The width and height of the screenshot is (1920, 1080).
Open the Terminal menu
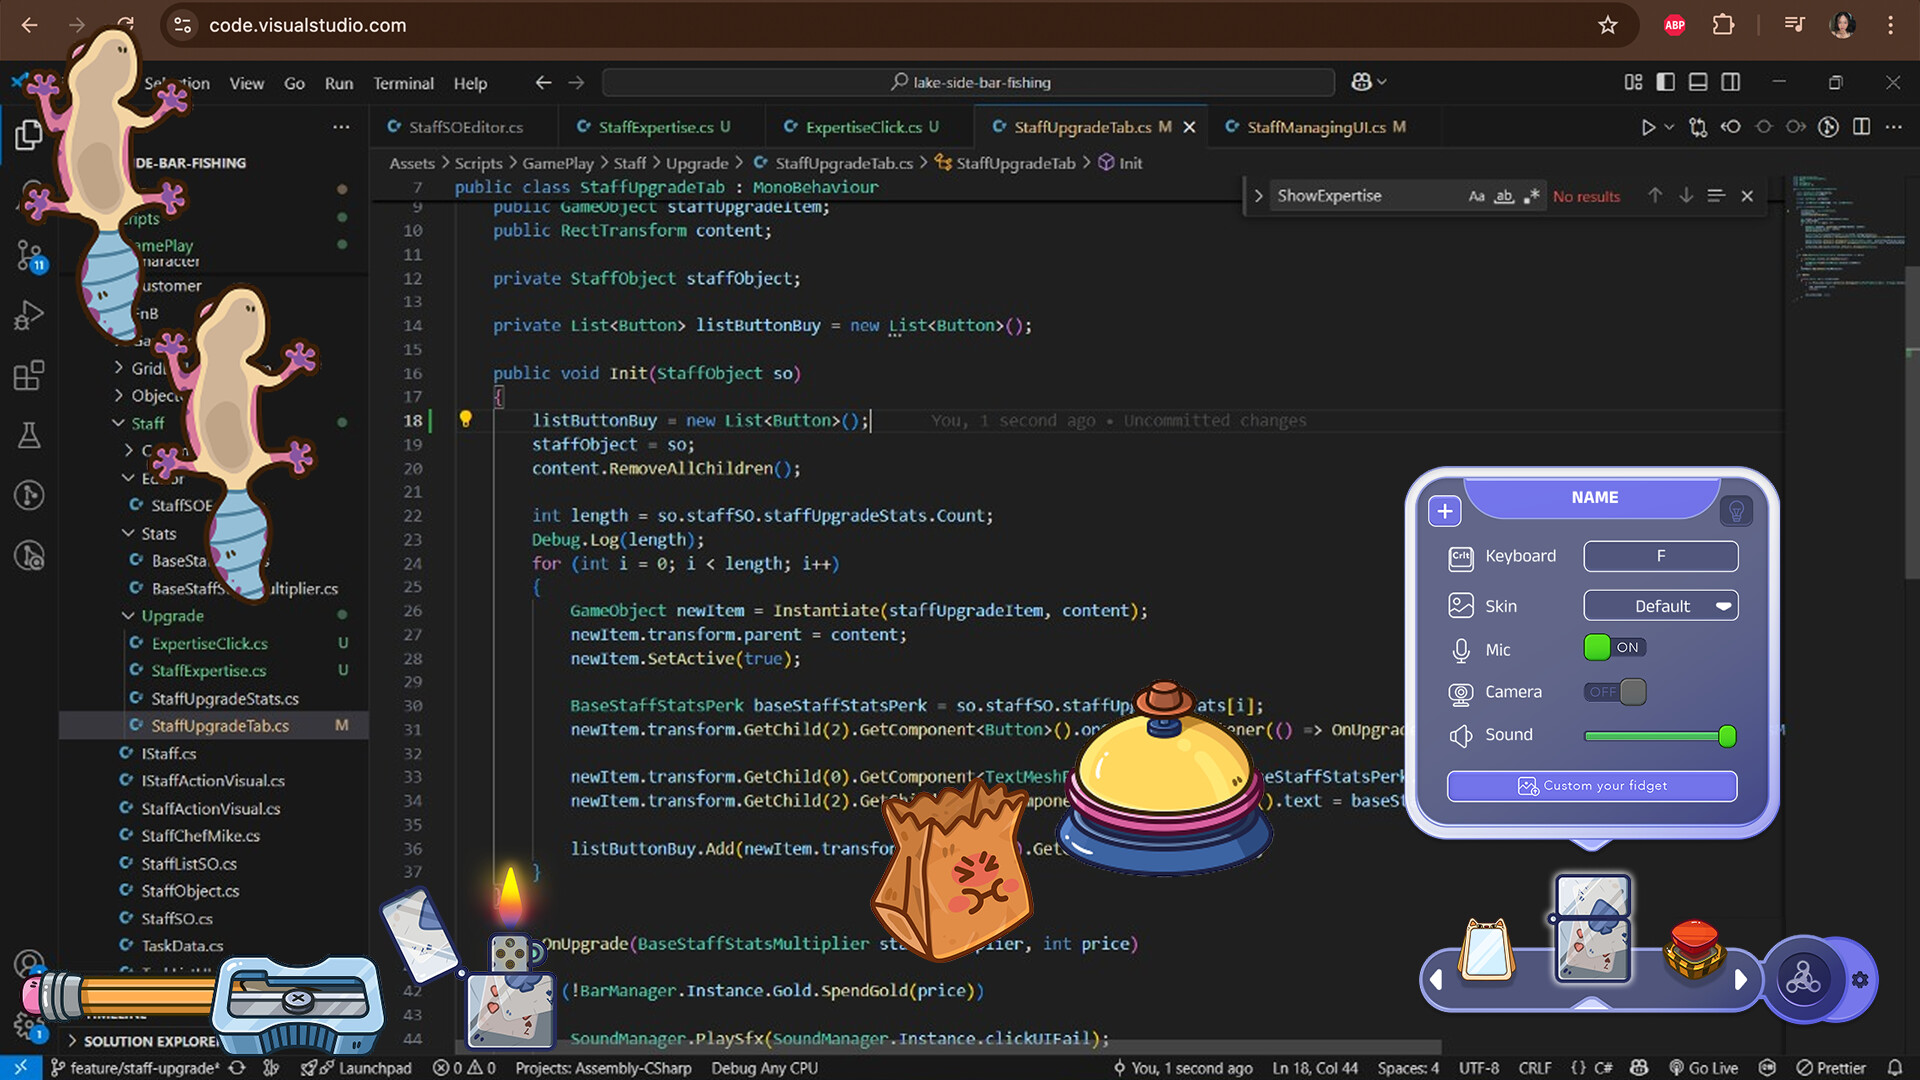(x=404, y=83)
